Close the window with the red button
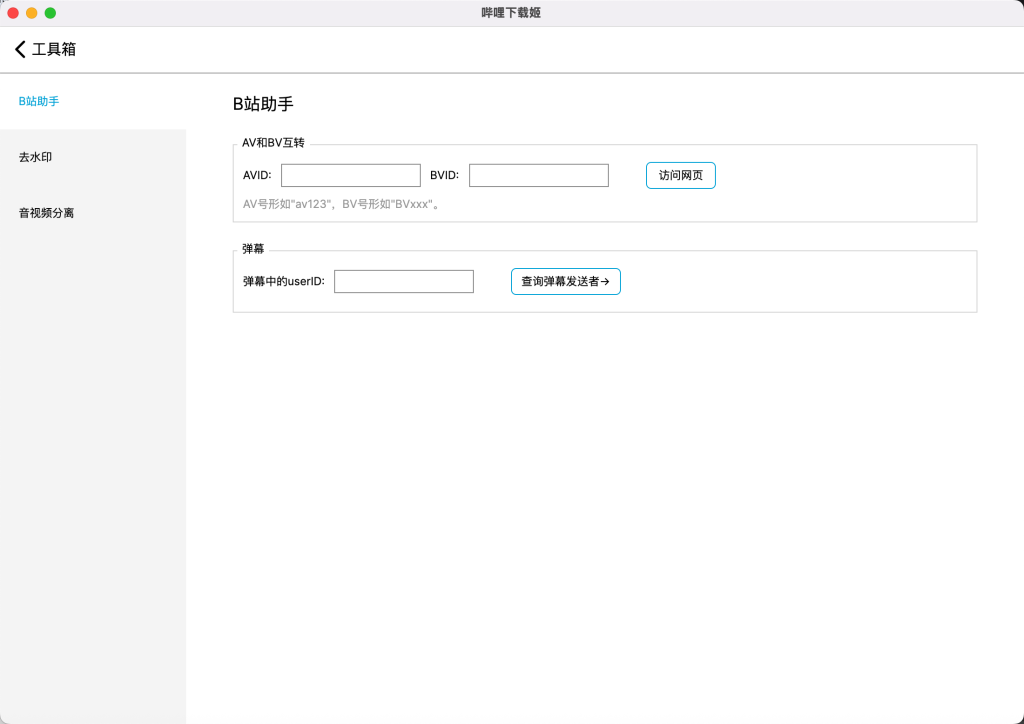Screen dimensions: 1024x724 pyautogui.click(x=13, y=13)
